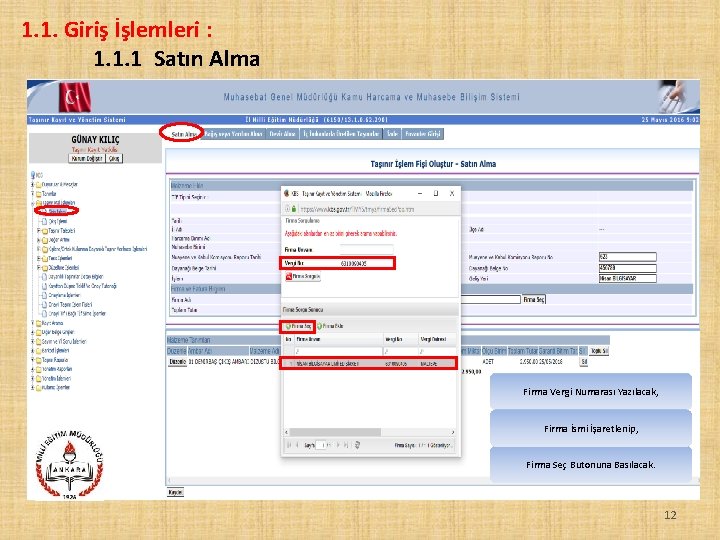Screen dimensions: 720x540
Task: Click the popup URL address bar
Action: [379, 209]
